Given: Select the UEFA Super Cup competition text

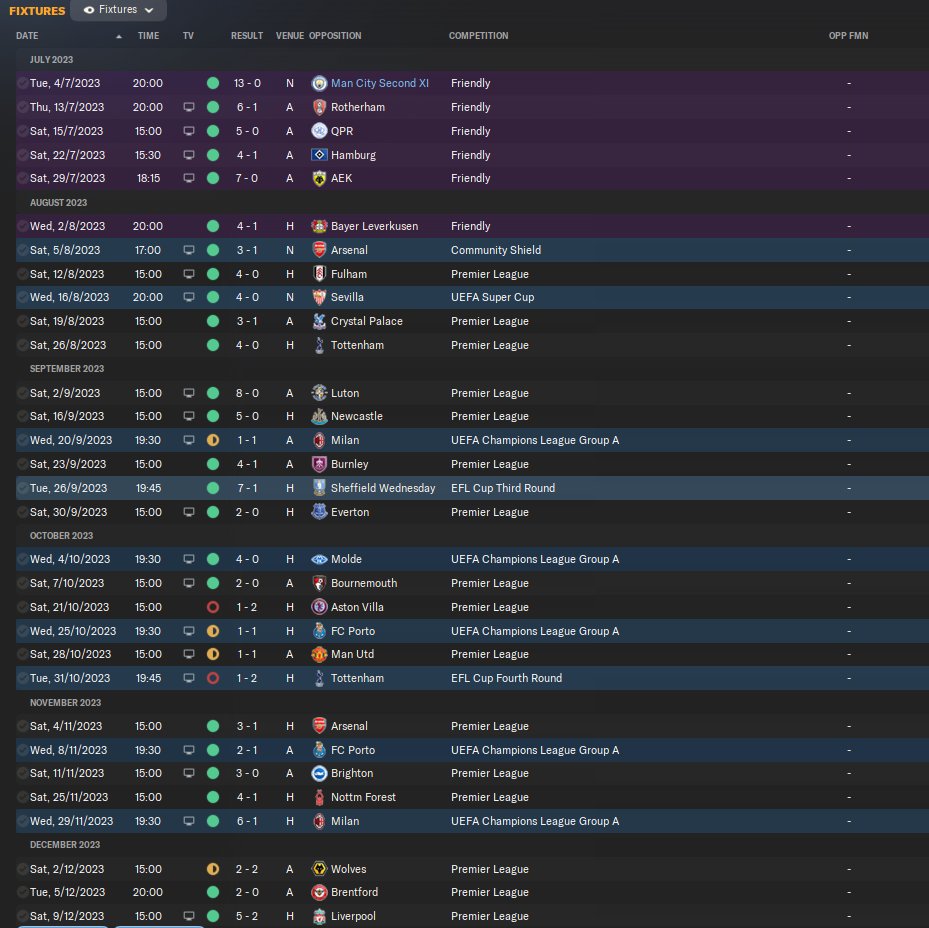Looking at the screenshot, I should coord(492,297).
